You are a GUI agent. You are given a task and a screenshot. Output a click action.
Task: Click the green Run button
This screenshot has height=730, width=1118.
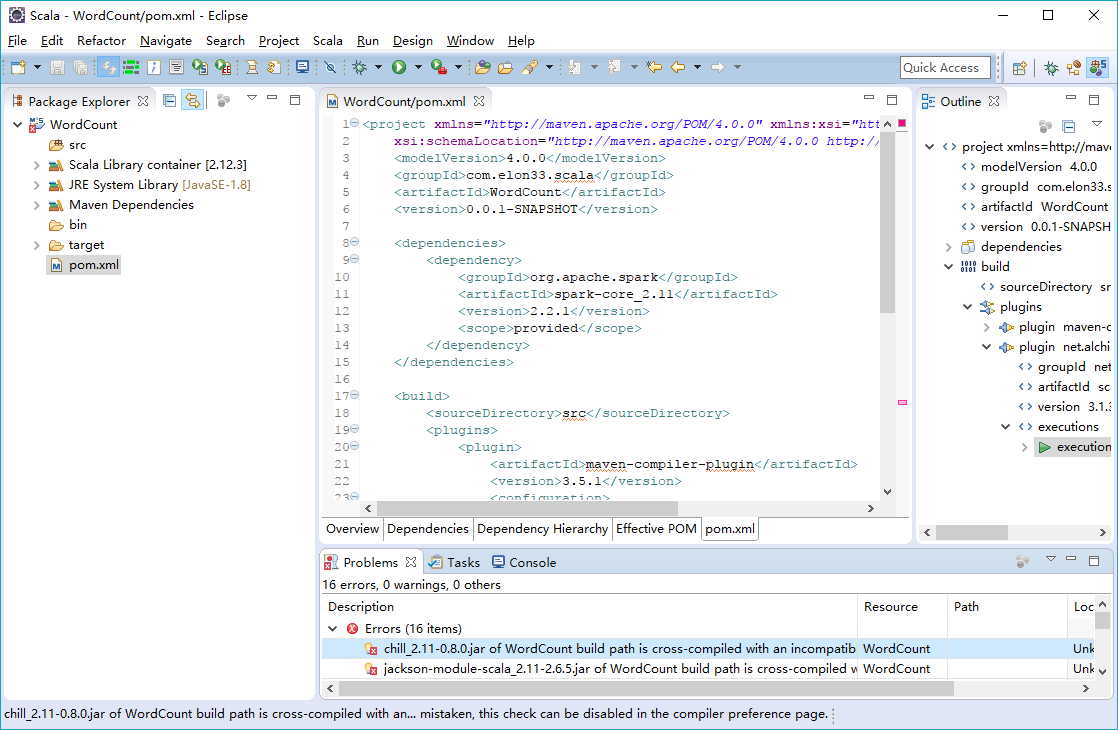(x=399, y=67)
